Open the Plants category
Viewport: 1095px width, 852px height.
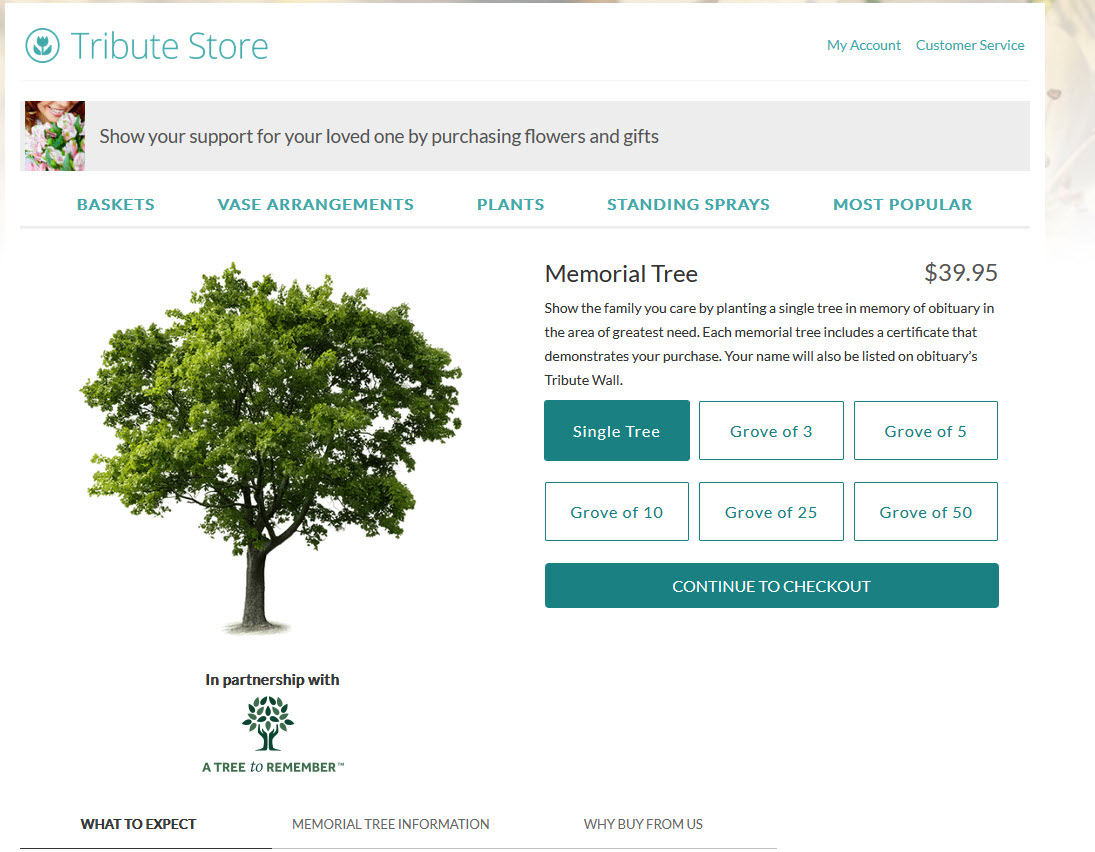click(510, 204)
